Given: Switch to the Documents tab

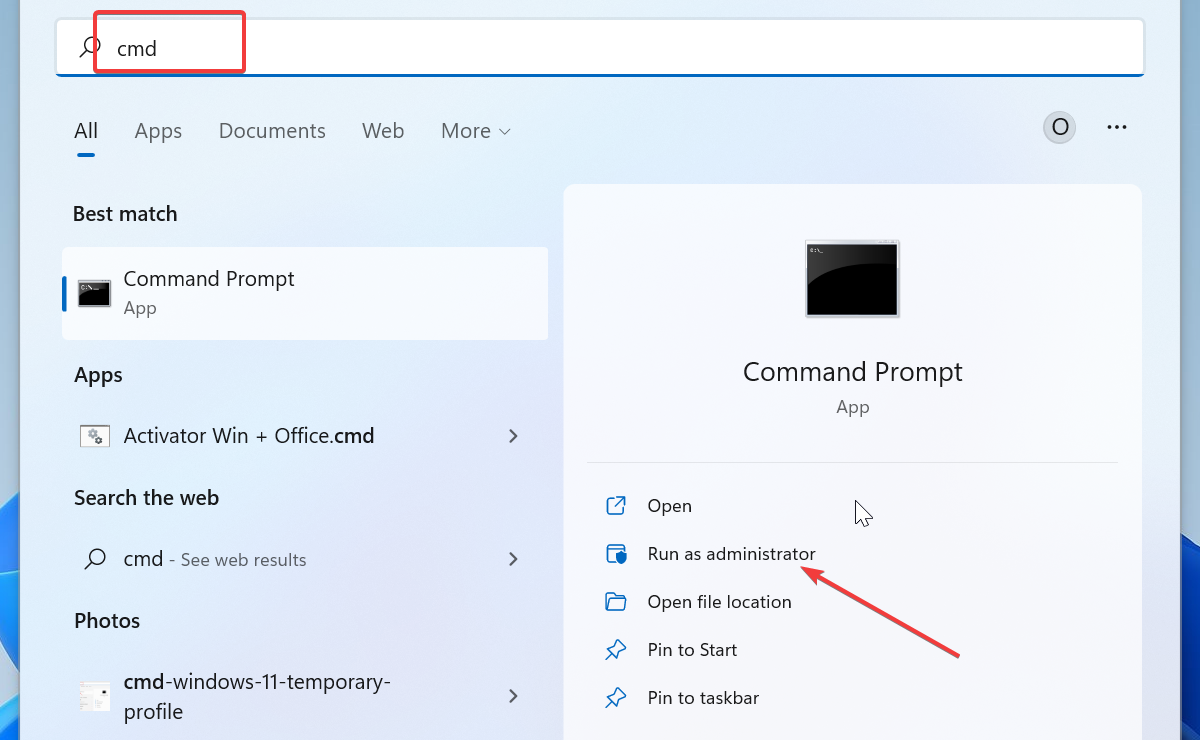Looking at the screenshot, I should pos(272,131).
